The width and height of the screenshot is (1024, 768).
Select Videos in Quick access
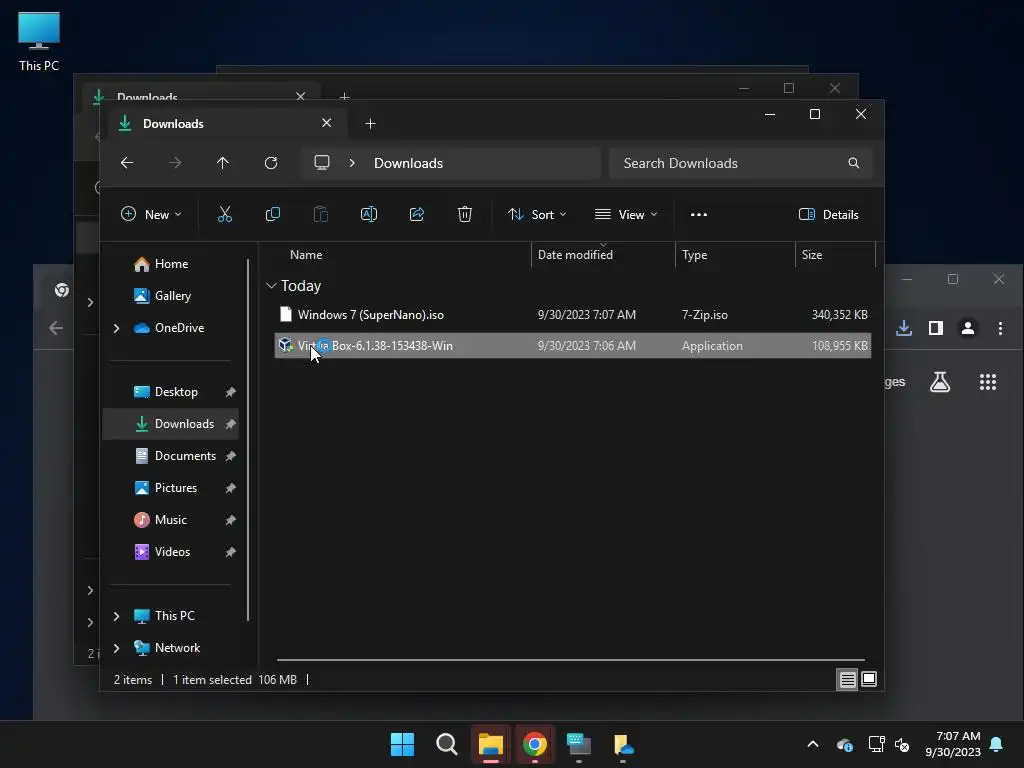tap(171, 552)
